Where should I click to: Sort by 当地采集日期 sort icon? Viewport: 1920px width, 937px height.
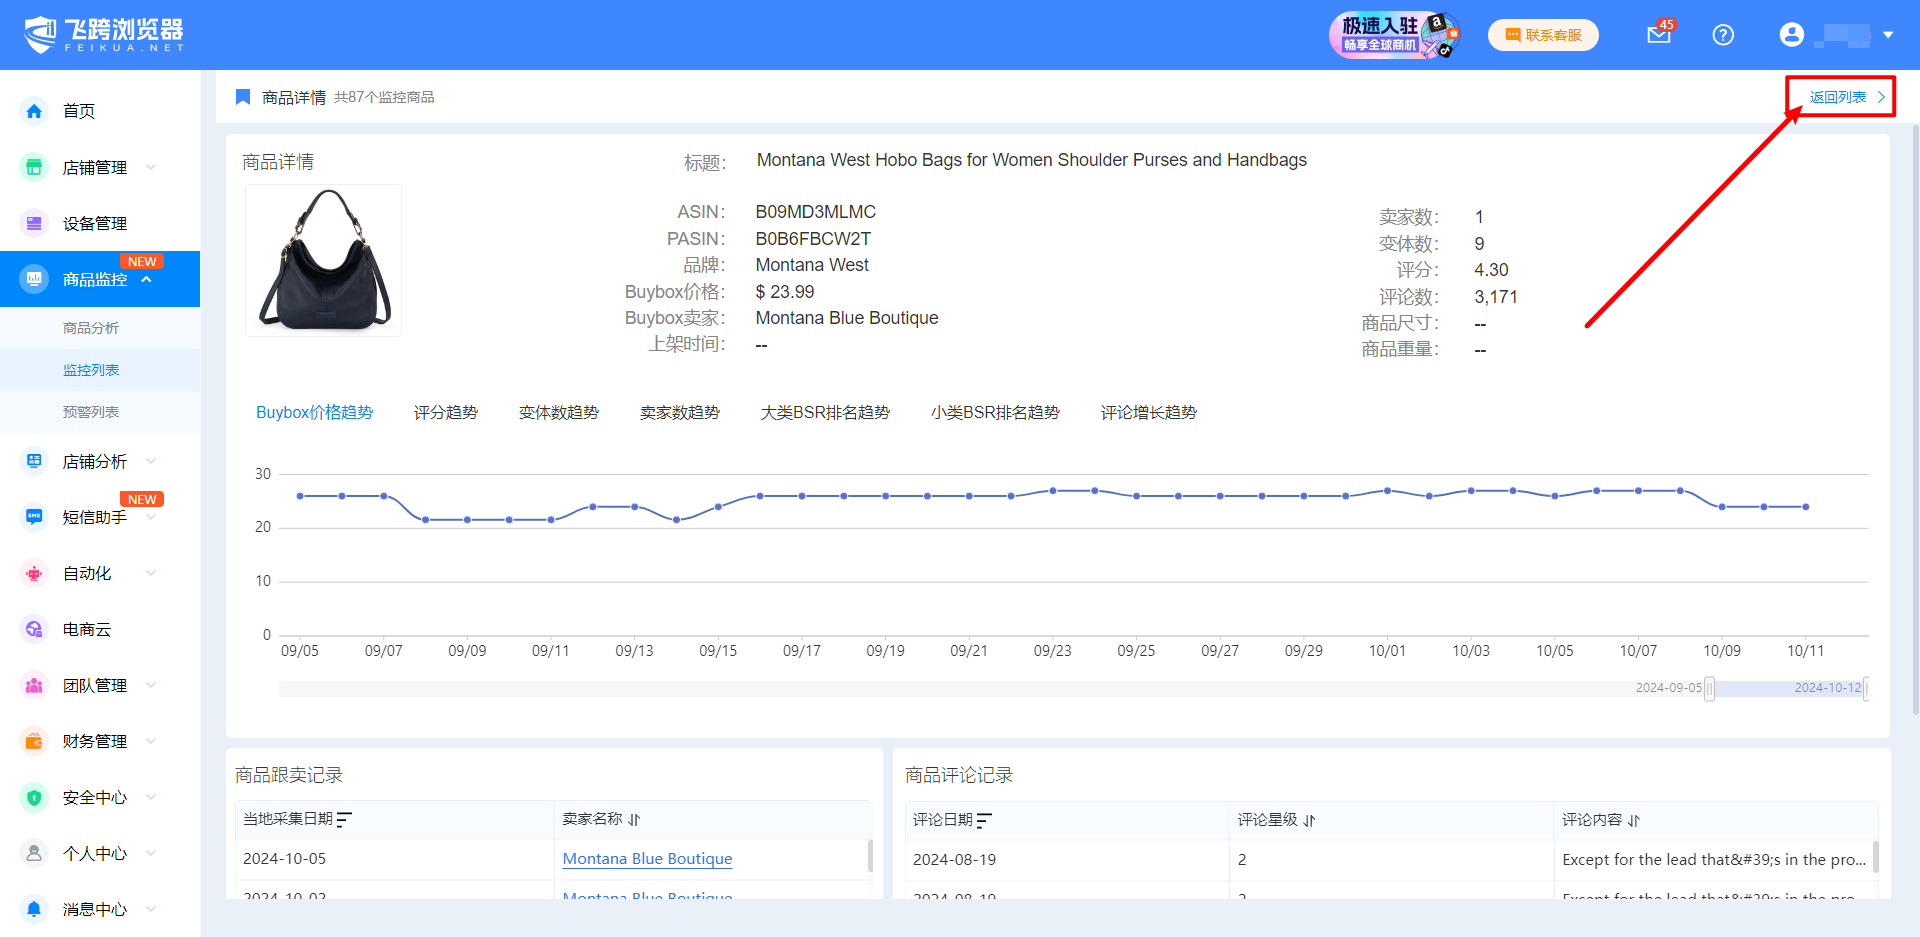tap(345, 820)
